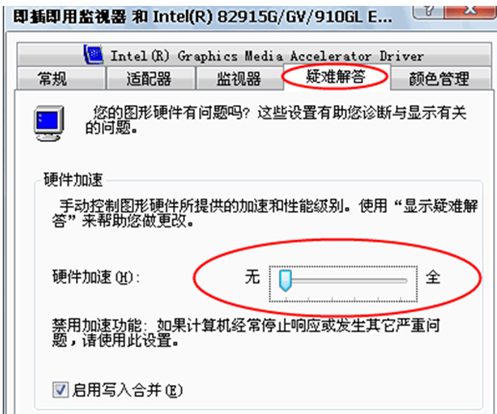Open the 监视器 tab

click(x=239, y=79)
